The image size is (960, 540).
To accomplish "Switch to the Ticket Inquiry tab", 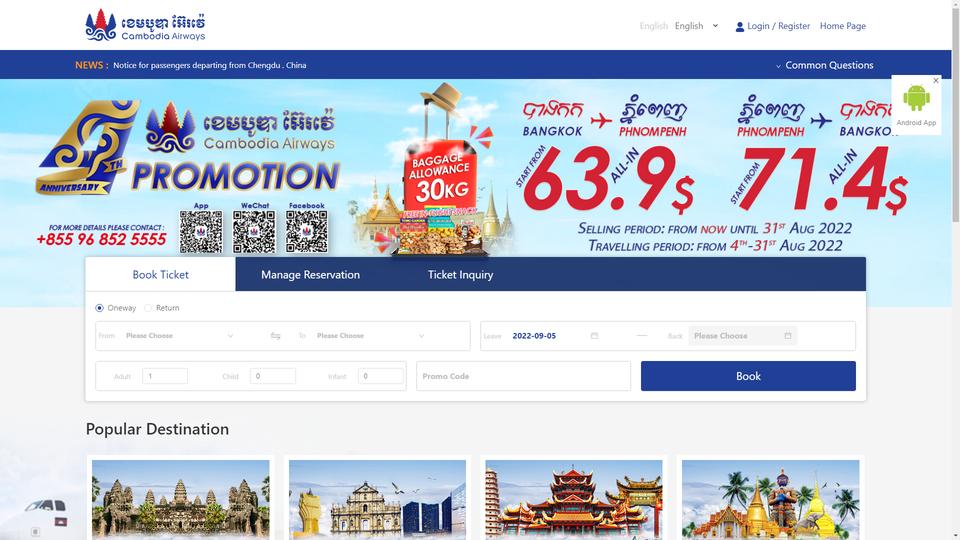I will [460, 275].
